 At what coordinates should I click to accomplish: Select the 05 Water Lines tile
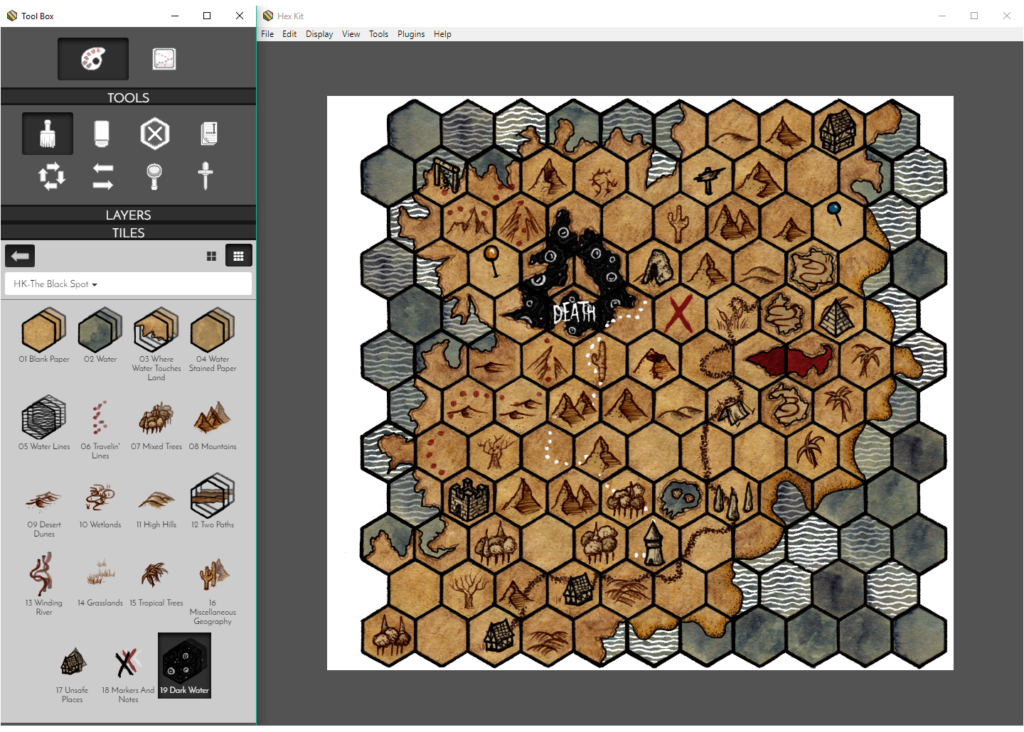(44, 422)
